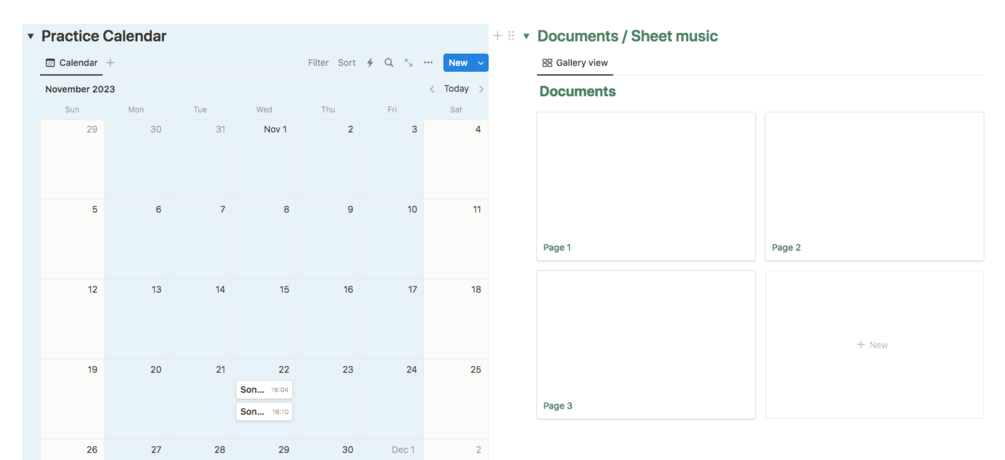Click the Practice Calendar heading text
Screen dimensions: 1005x460
(x=104, y=37)
